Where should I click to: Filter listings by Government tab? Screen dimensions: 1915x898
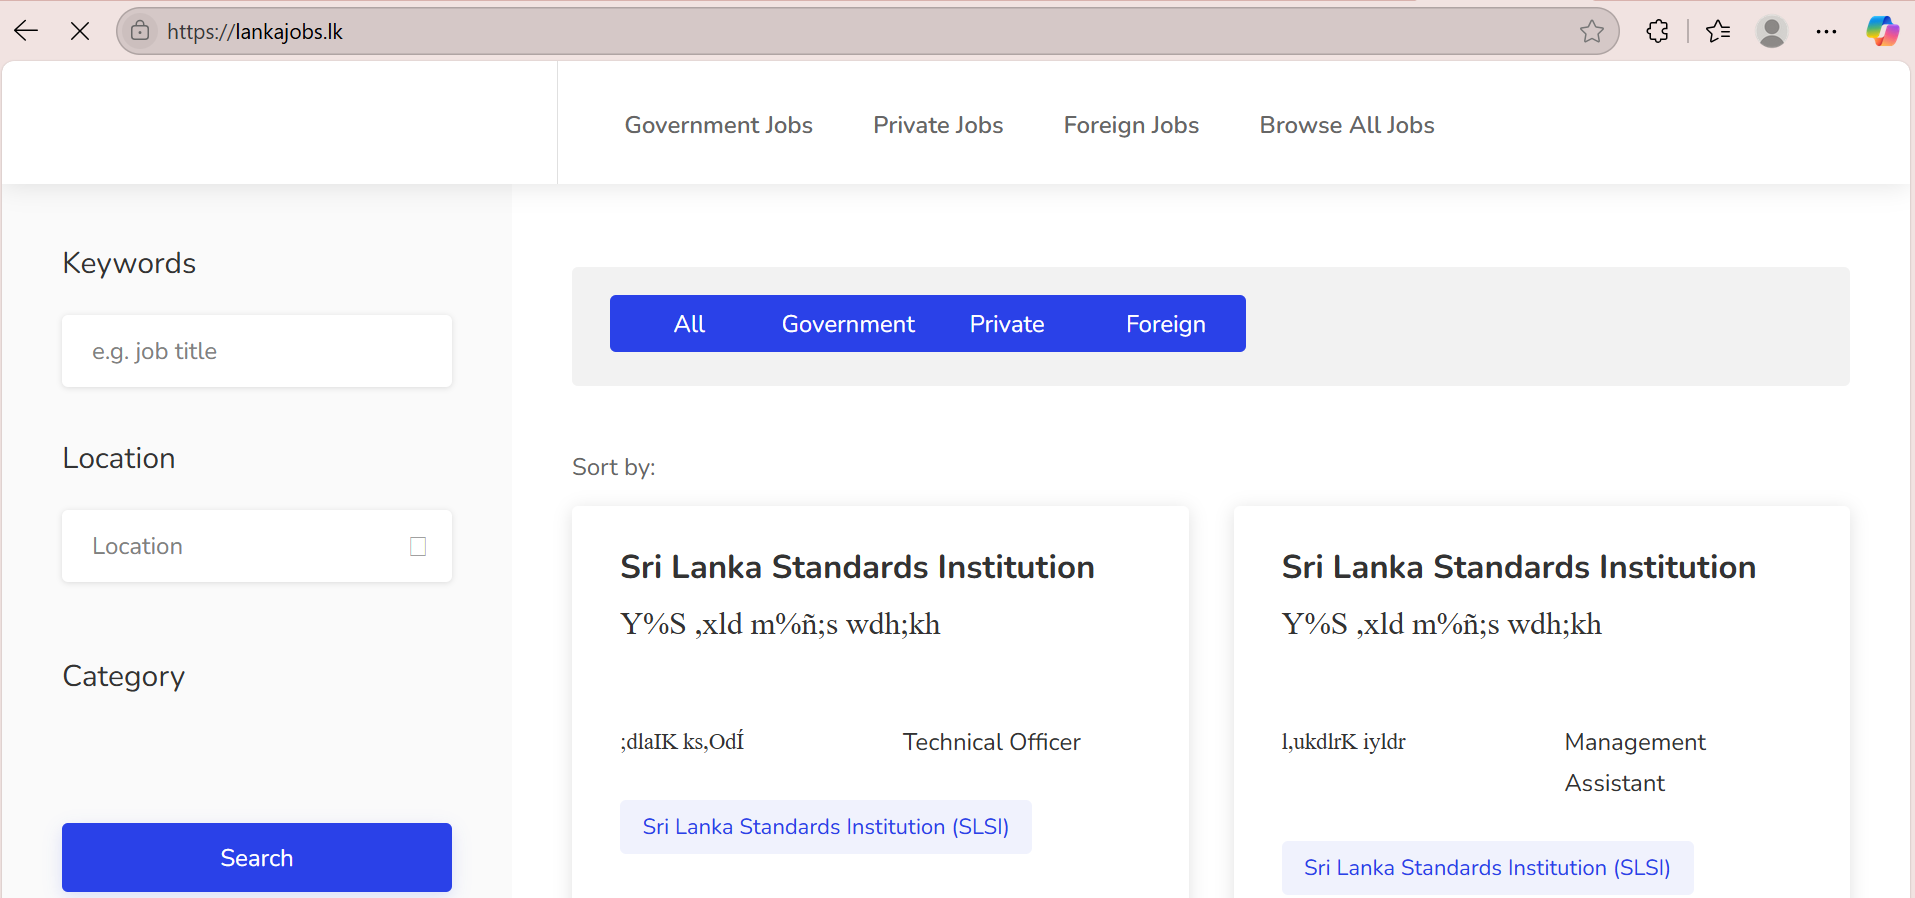pyautogui.click(x=847, y=324)
